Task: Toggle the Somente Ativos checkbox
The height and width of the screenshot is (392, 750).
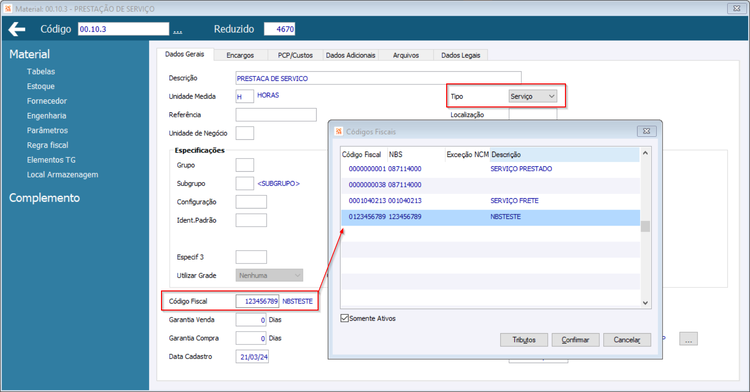Action: tap(344, 318)
